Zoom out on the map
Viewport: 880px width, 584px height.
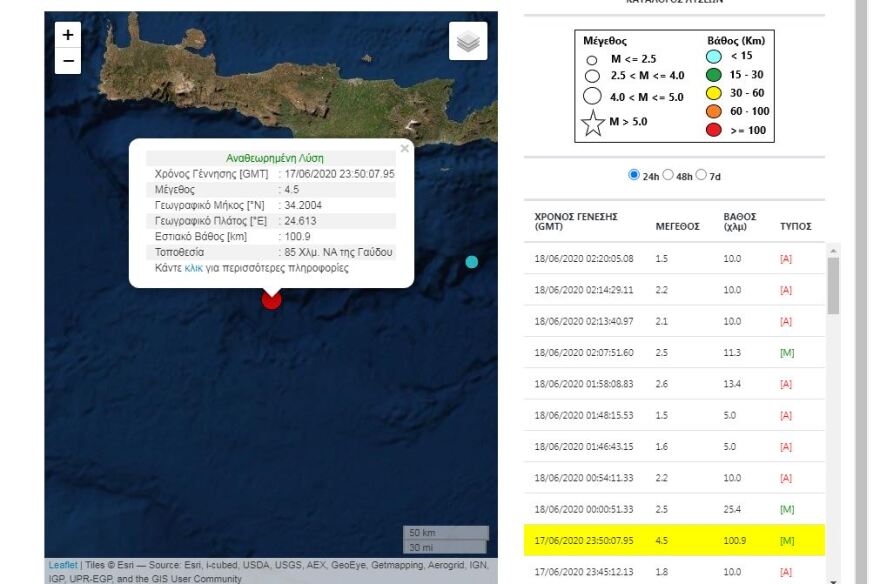[x=68, y=61]
